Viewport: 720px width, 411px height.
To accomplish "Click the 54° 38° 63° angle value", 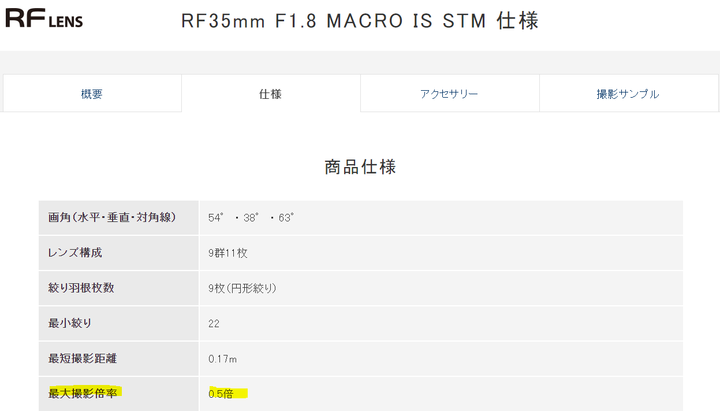I will click(x=251, y=218).
